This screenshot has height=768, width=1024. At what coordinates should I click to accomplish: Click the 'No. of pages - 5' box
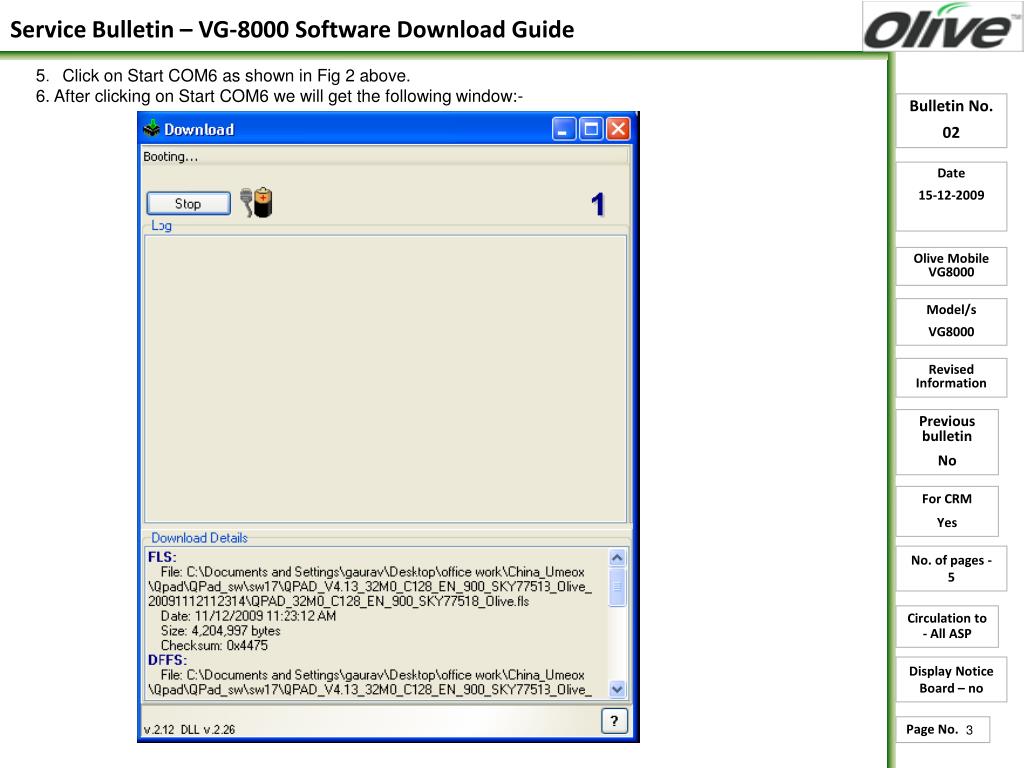coord(951,568)
